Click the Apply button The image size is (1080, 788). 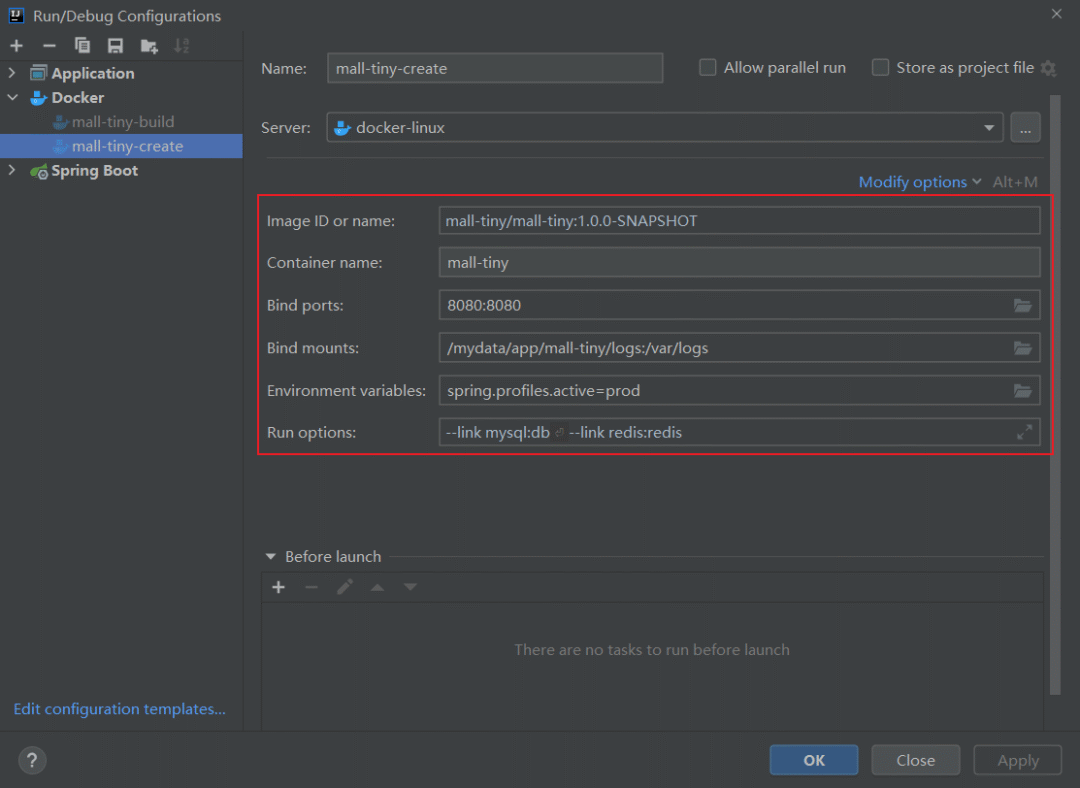click(1017, 760)
